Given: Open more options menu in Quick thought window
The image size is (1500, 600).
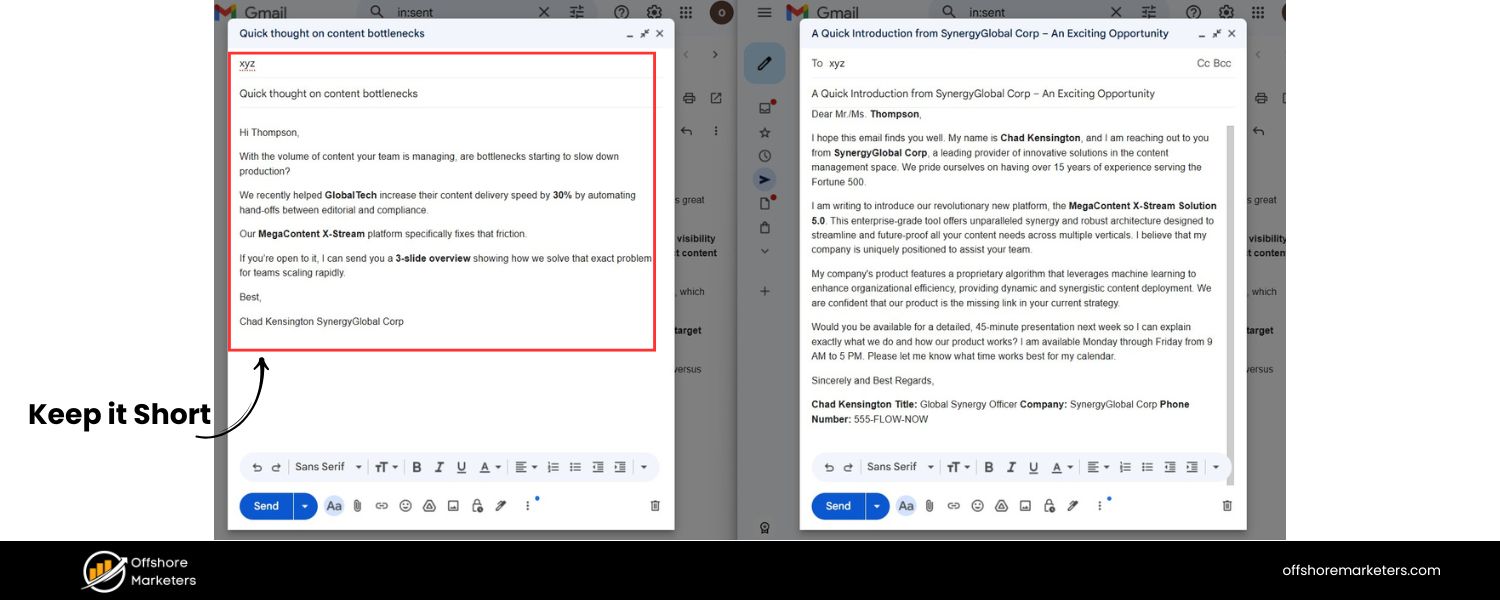Looking at the screenshot, I should [x=527, y=506].
